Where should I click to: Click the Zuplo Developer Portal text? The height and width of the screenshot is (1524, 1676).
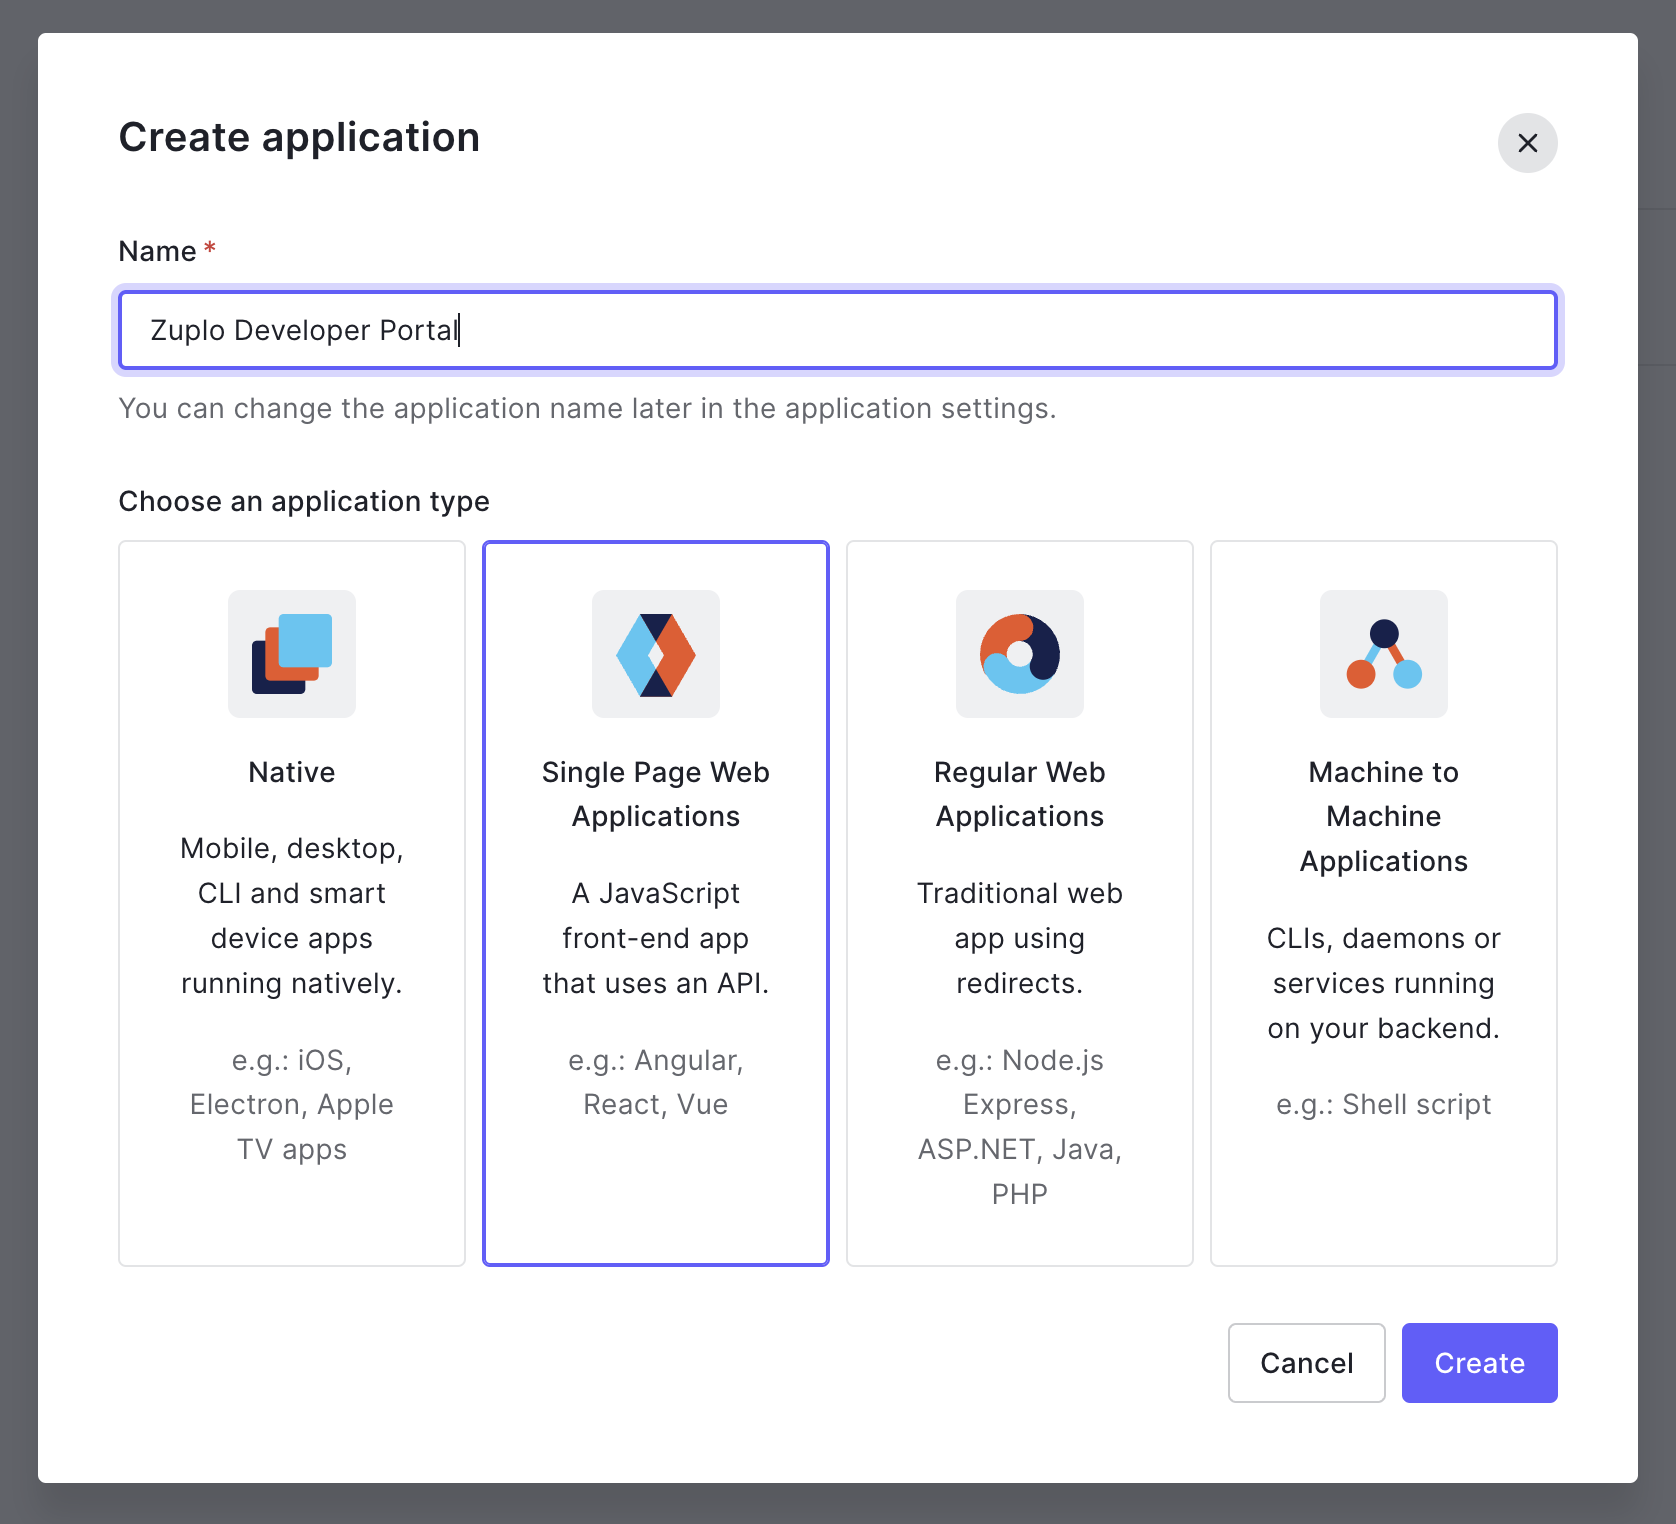[x=302, y=330]
